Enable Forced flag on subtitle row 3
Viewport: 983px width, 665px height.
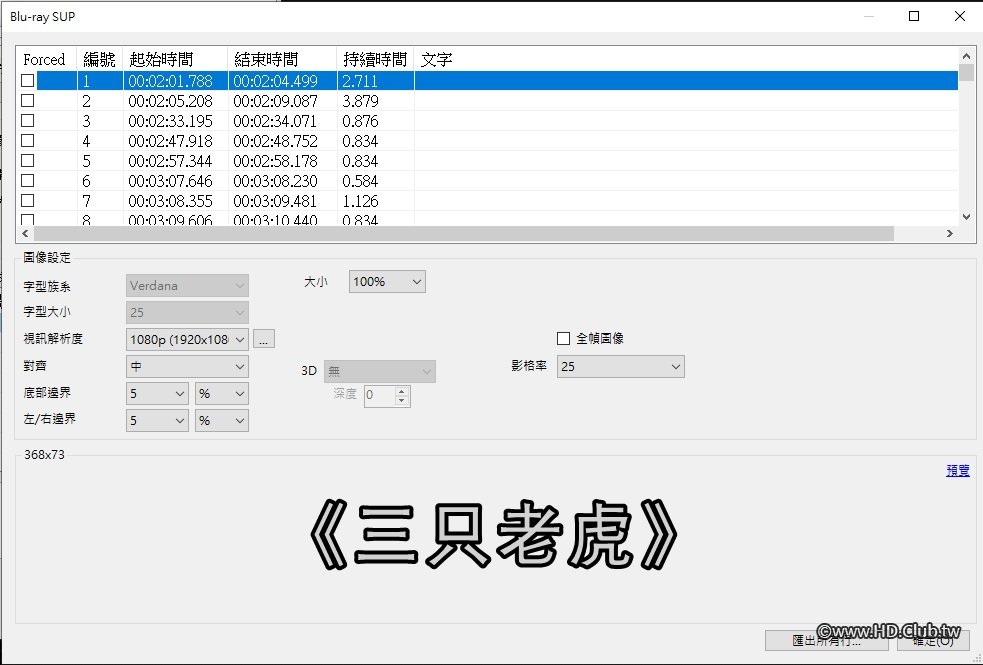[27, 120]
